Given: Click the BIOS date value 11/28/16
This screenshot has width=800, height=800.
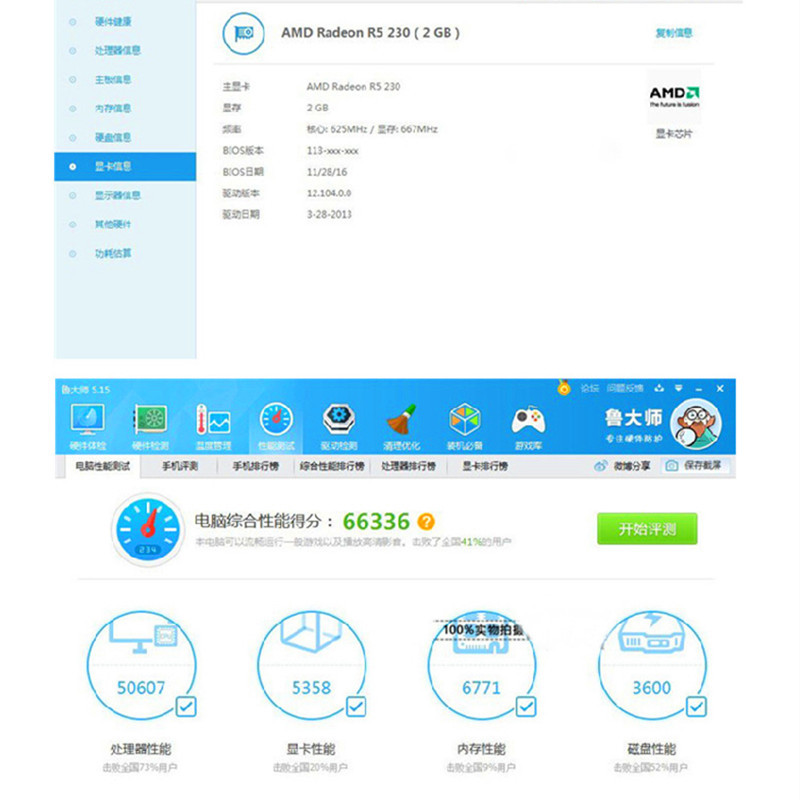Looking at the screenshot, I should click(x=327, y=172).
